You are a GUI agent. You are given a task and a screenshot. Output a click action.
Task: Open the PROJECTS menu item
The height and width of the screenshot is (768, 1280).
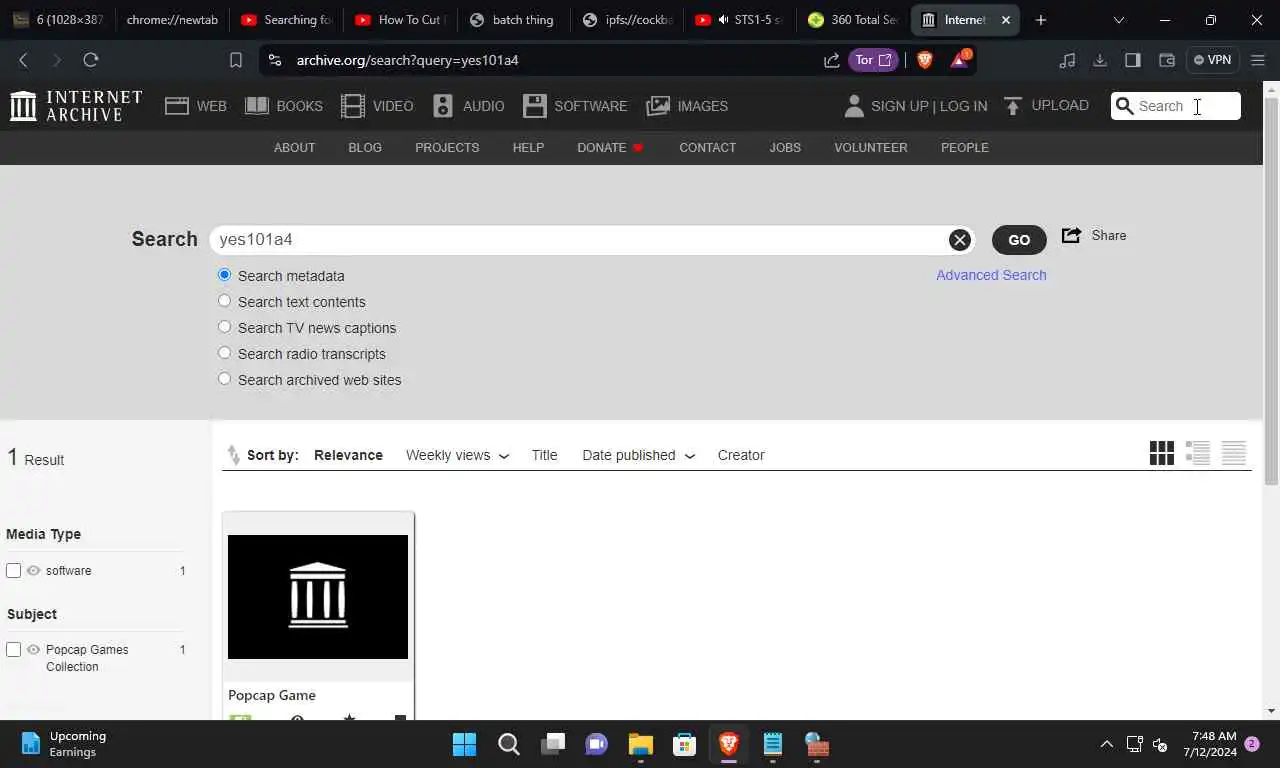pyautogui.click(x=447, y=147)
